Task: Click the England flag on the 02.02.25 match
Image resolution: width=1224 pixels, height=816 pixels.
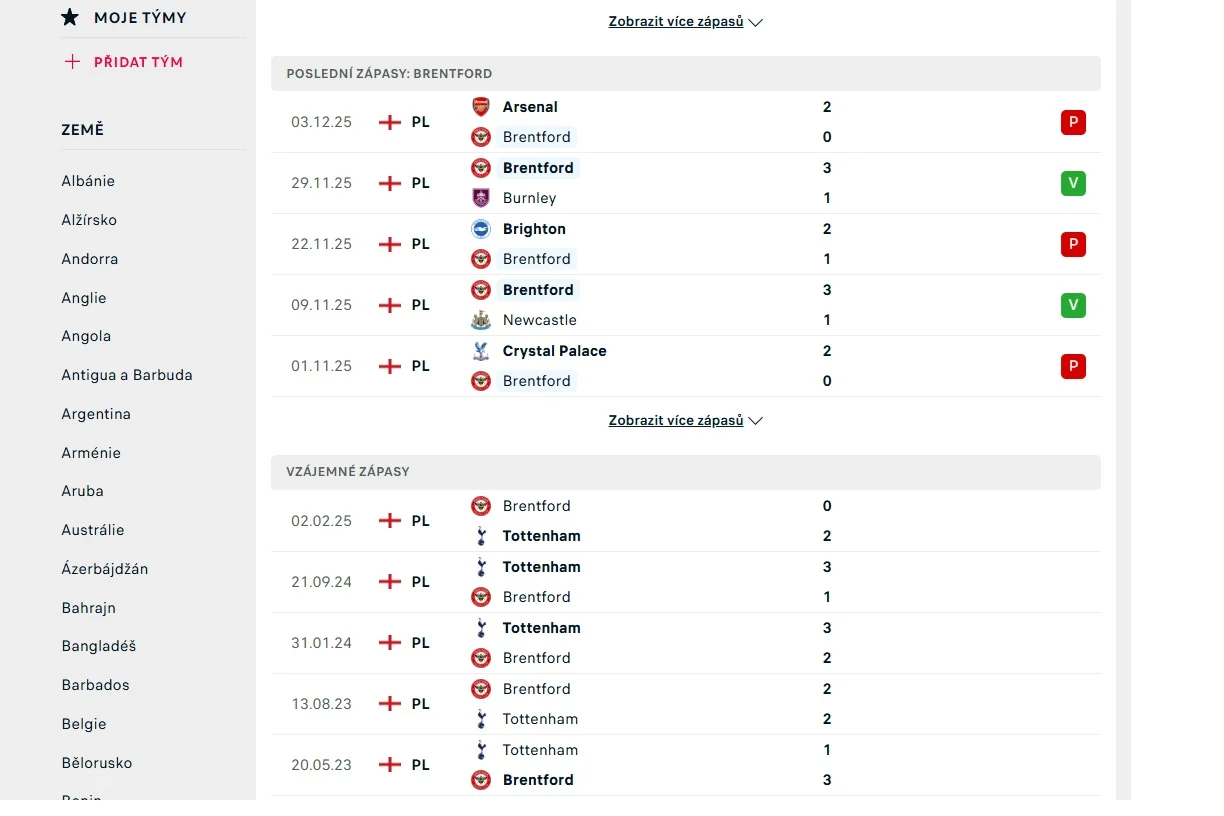Action: click(x=389, y=521)
